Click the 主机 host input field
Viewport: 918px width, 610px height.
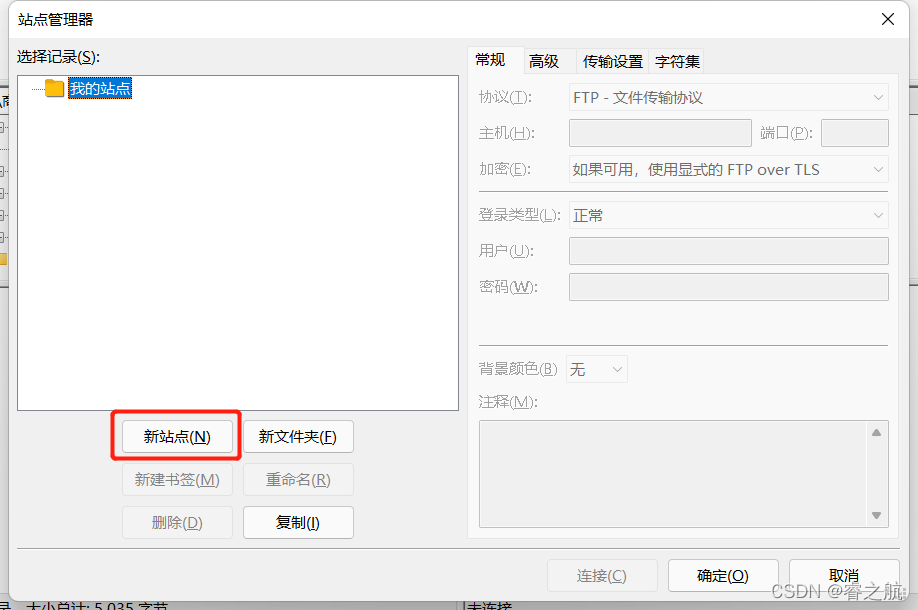pyautogui.click(x=660, y=132)
